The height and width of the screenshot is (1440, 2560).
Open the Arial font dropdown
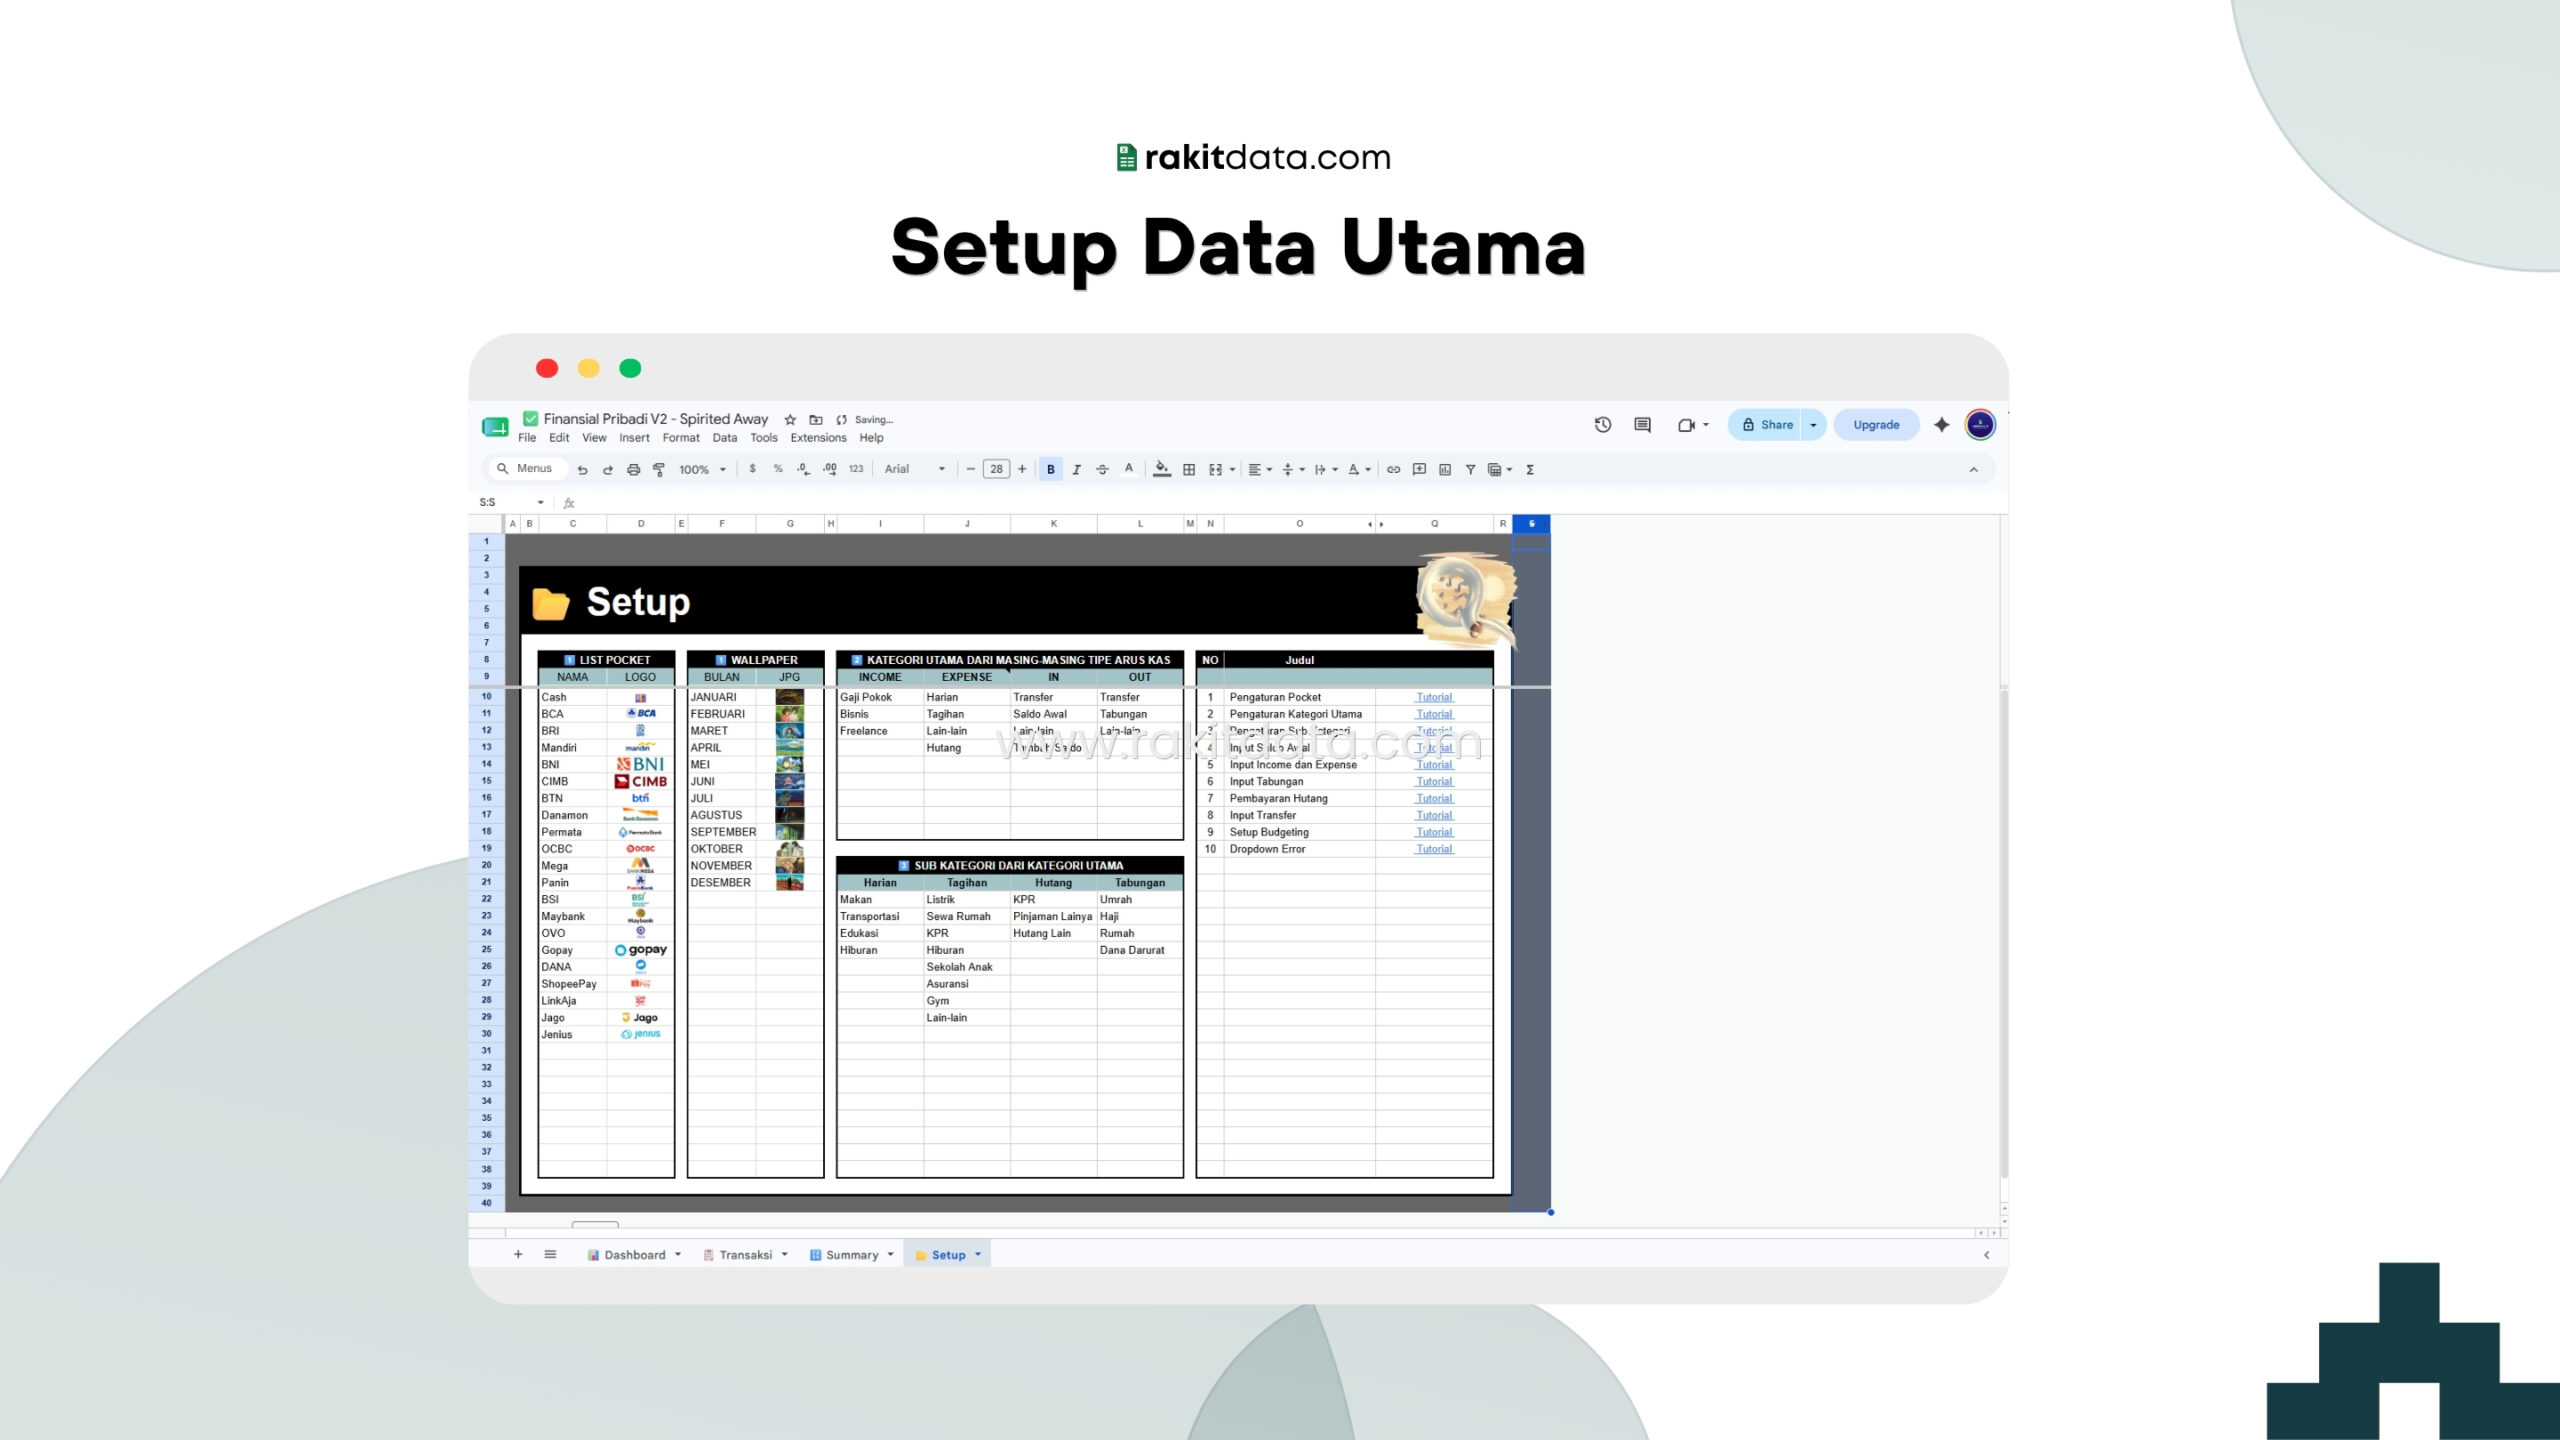(x=914, y=469)
